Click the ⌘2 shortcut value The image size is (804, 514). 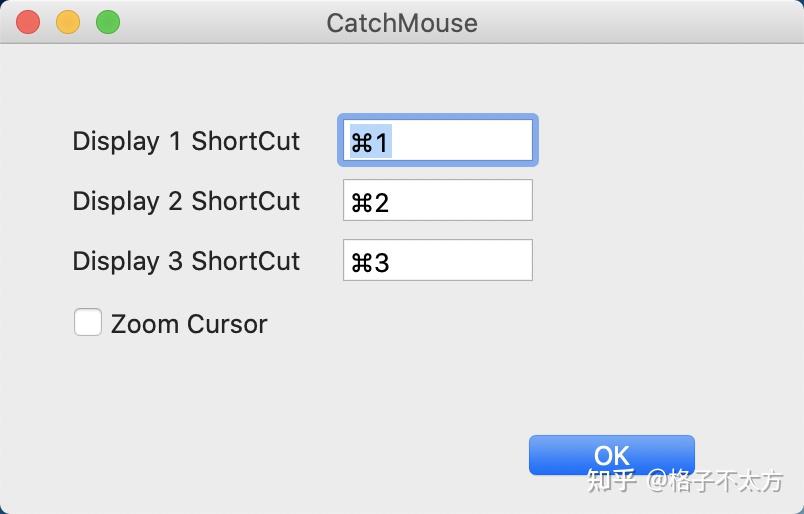tap(370, 202)
